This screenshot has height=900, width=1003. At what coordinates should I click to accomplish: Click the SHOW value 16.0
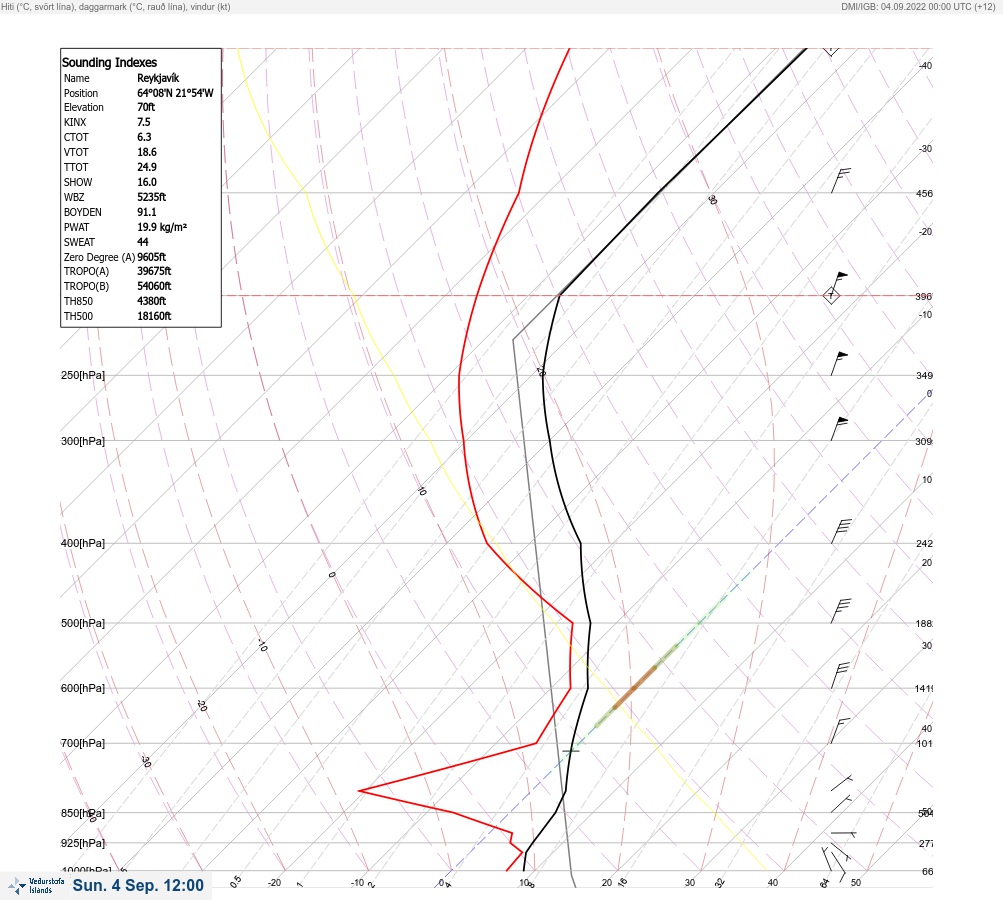(x=146, y=182)
